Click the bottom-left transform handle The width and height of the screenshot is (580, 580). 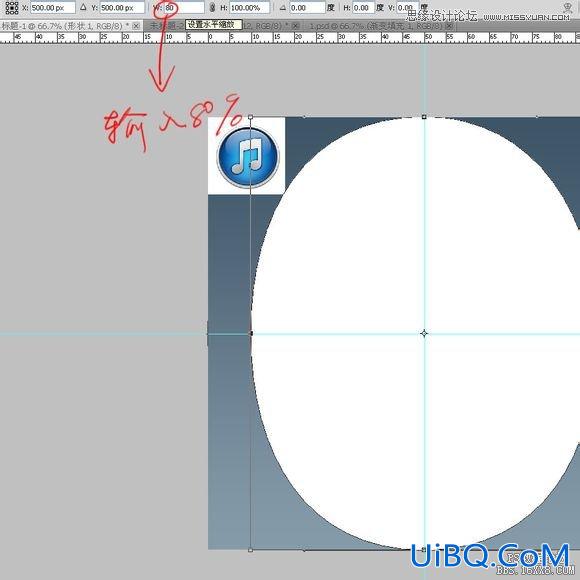[x=250, y=550]
